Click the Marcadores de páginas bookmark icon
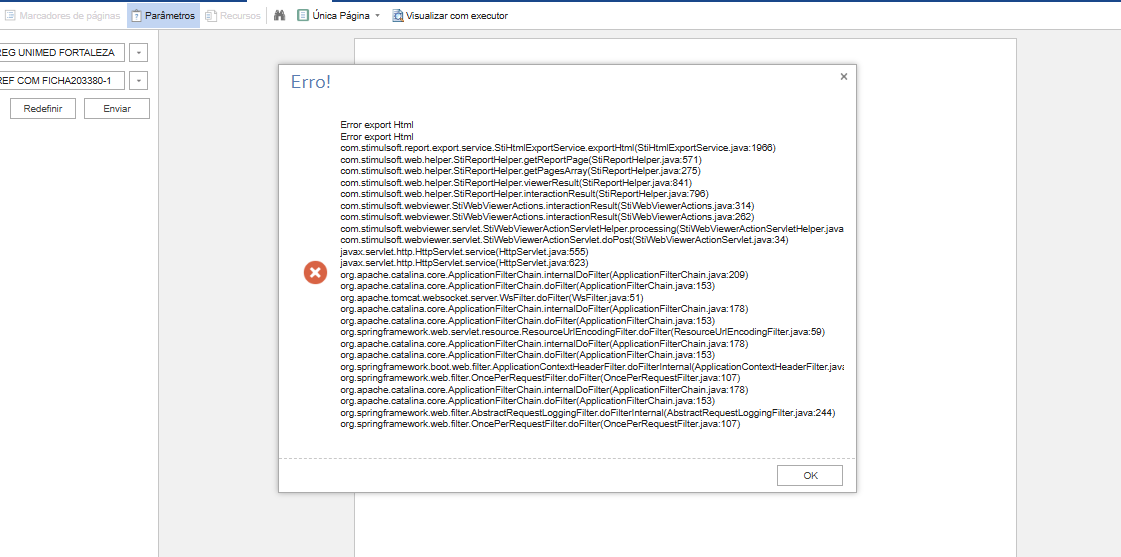 click(10, 16)
